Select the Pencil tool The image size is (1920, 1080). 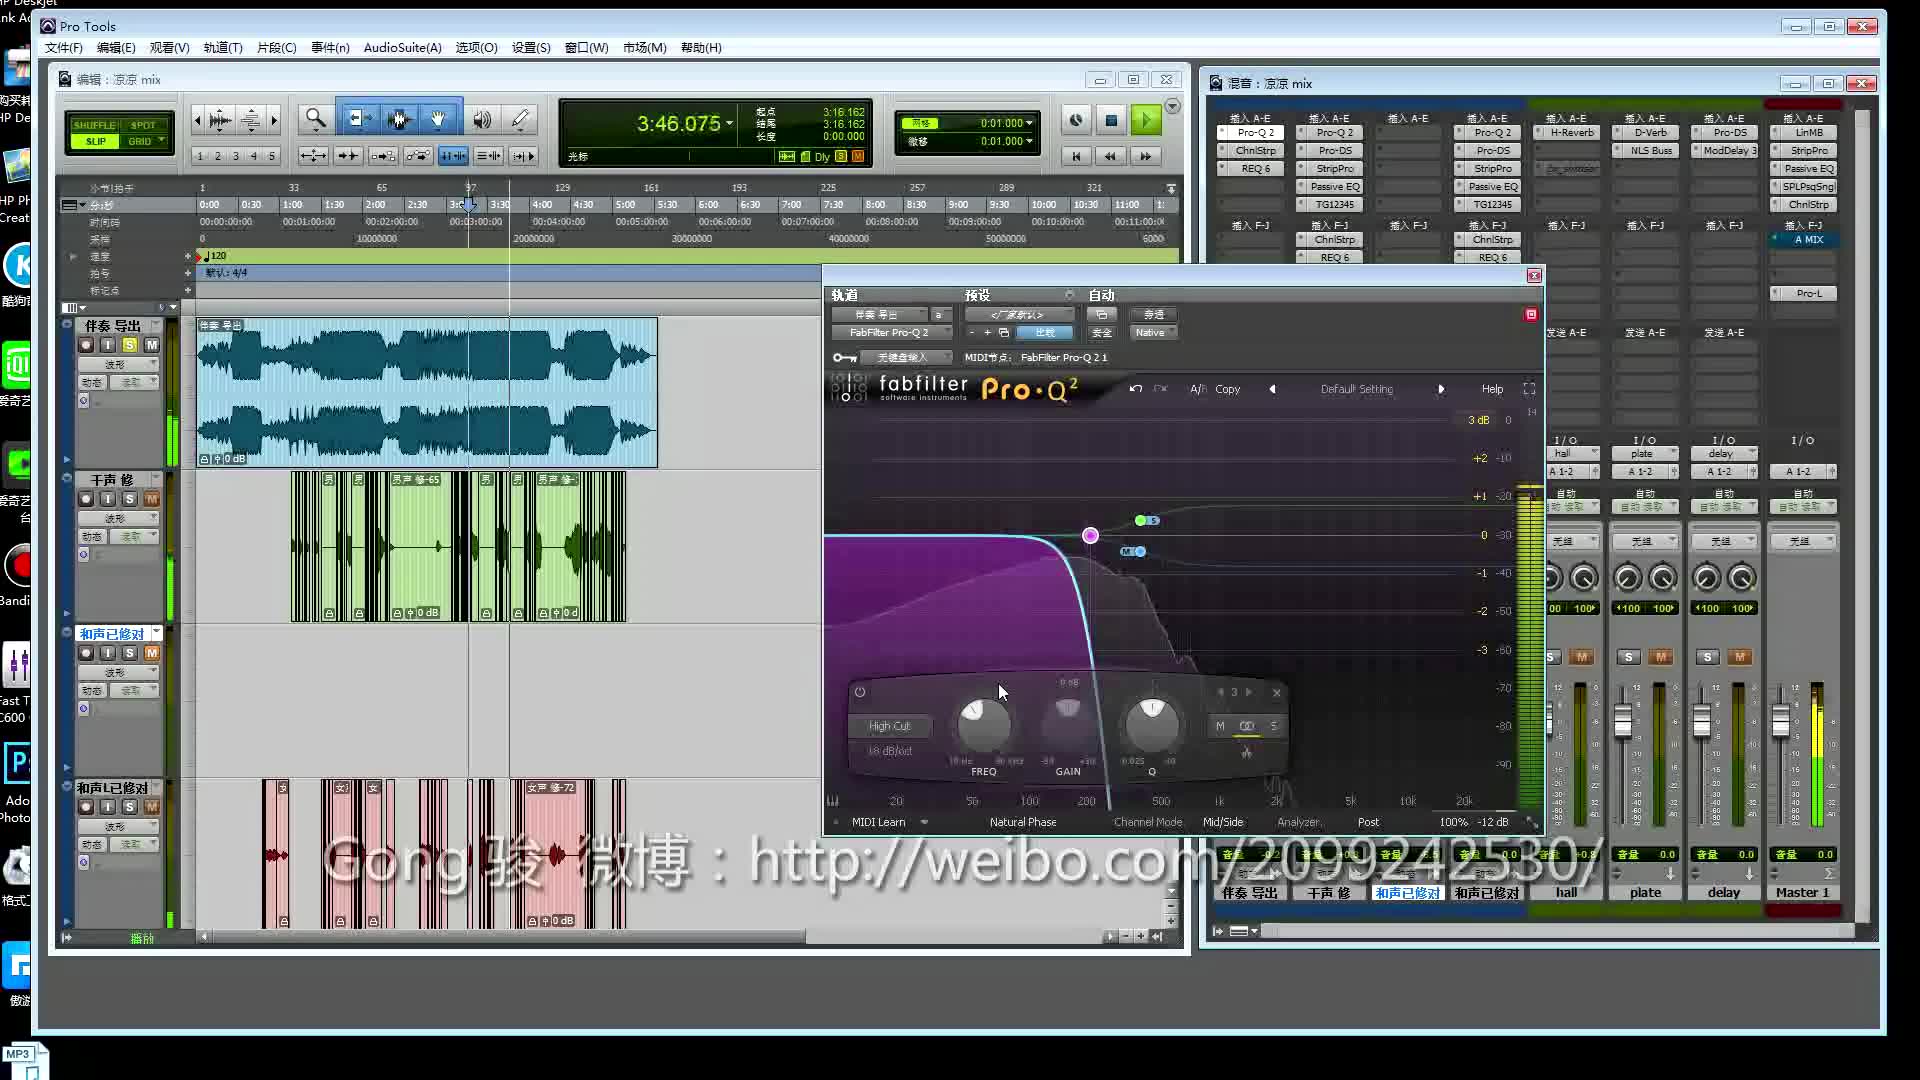[521, 120]
